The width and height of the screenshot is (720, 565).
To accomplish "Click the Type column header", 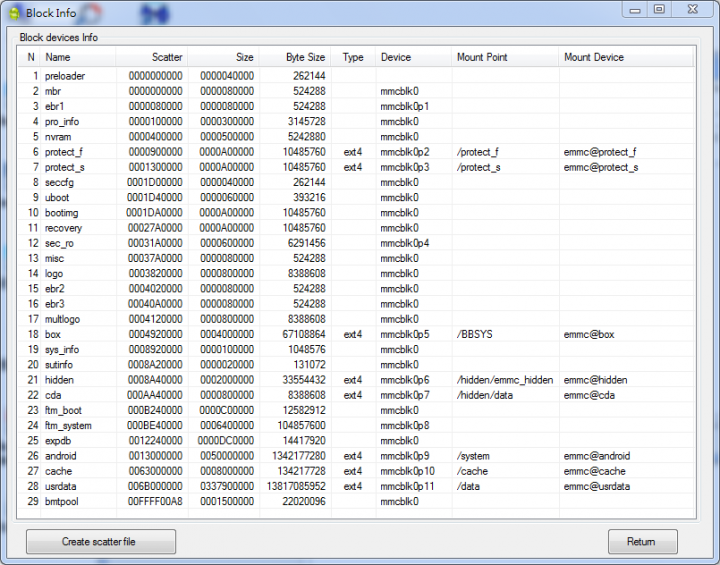I will [353, 57].
